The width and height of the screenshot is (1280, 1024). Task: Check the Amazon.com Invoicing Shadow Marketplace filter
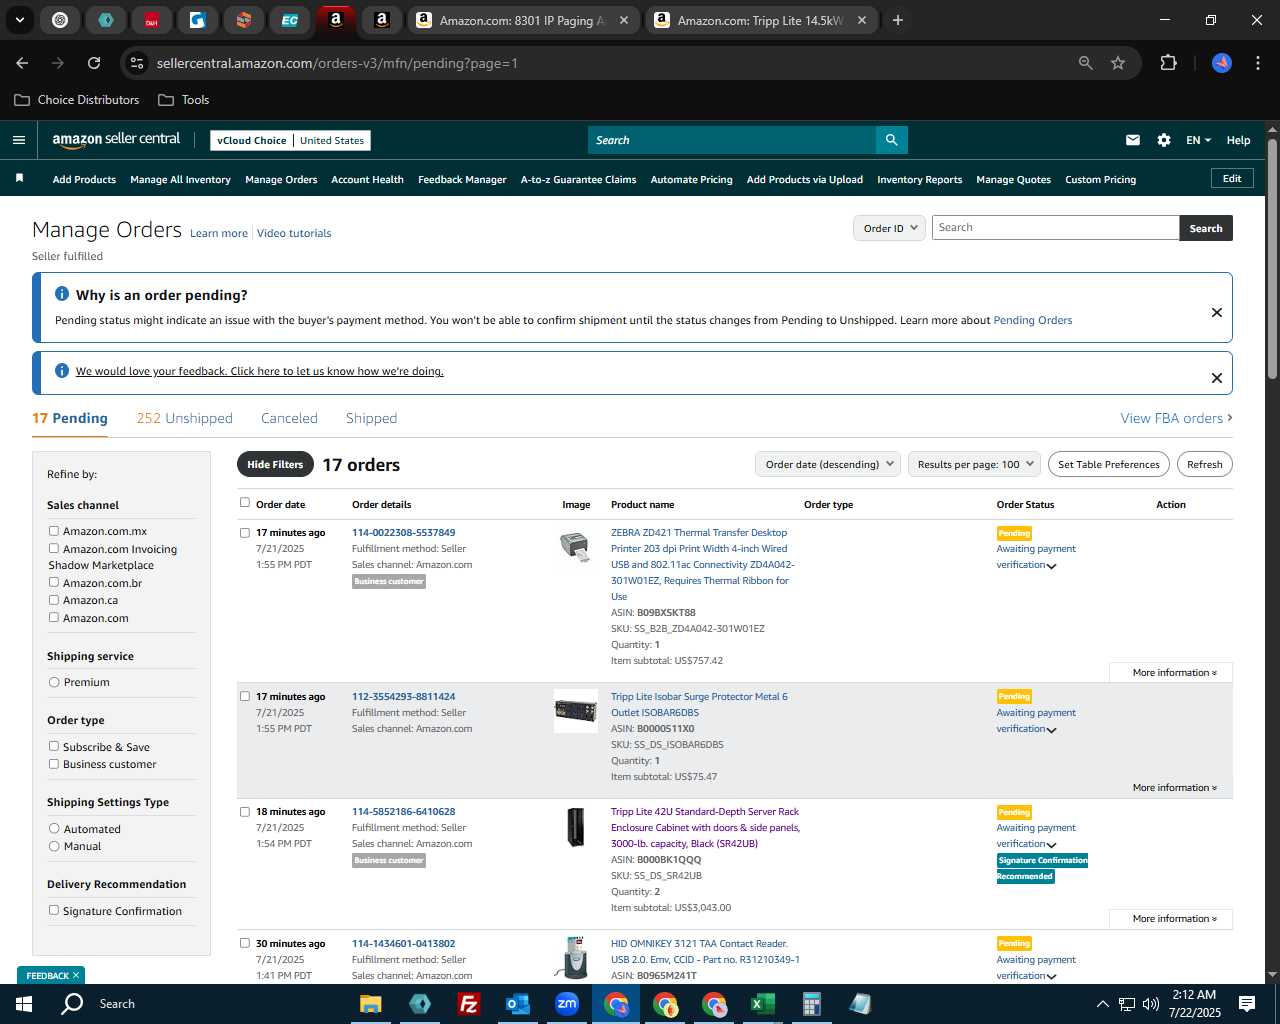54,548
